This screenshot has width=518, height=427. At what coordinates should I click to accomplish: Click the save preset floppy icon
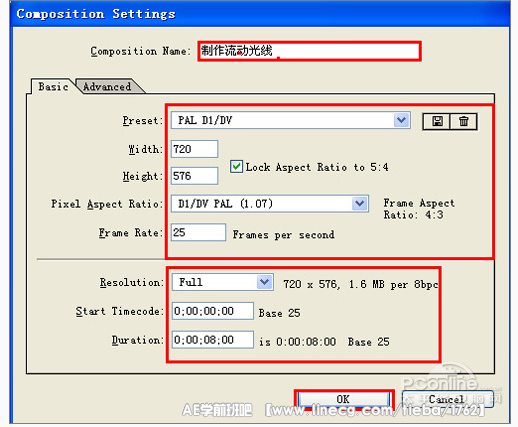437,121
